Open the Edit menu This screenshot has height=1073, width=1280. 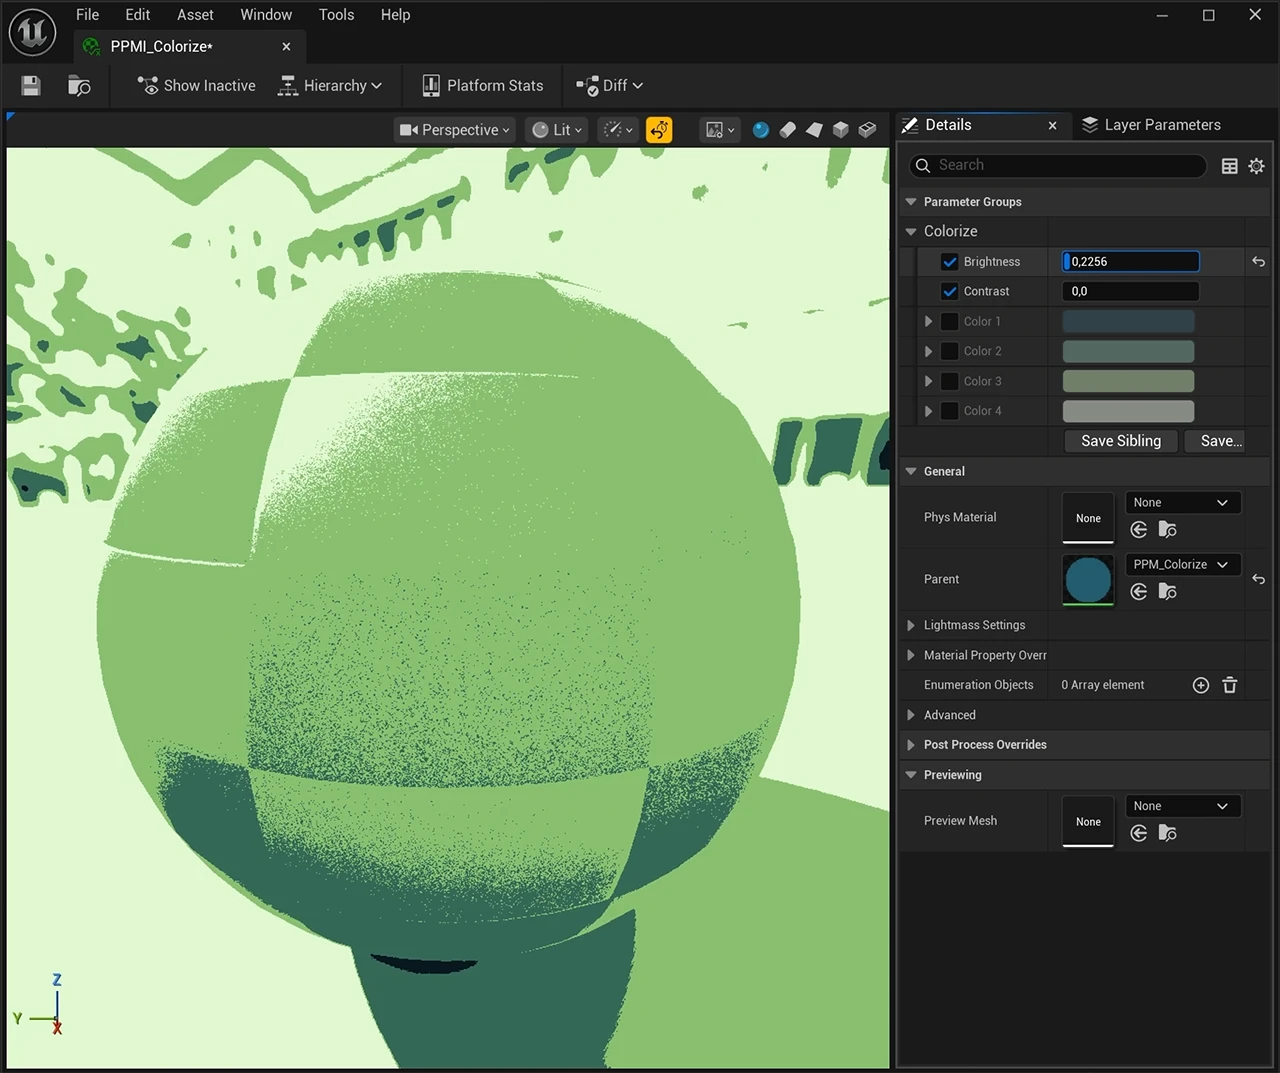[138, 15]
